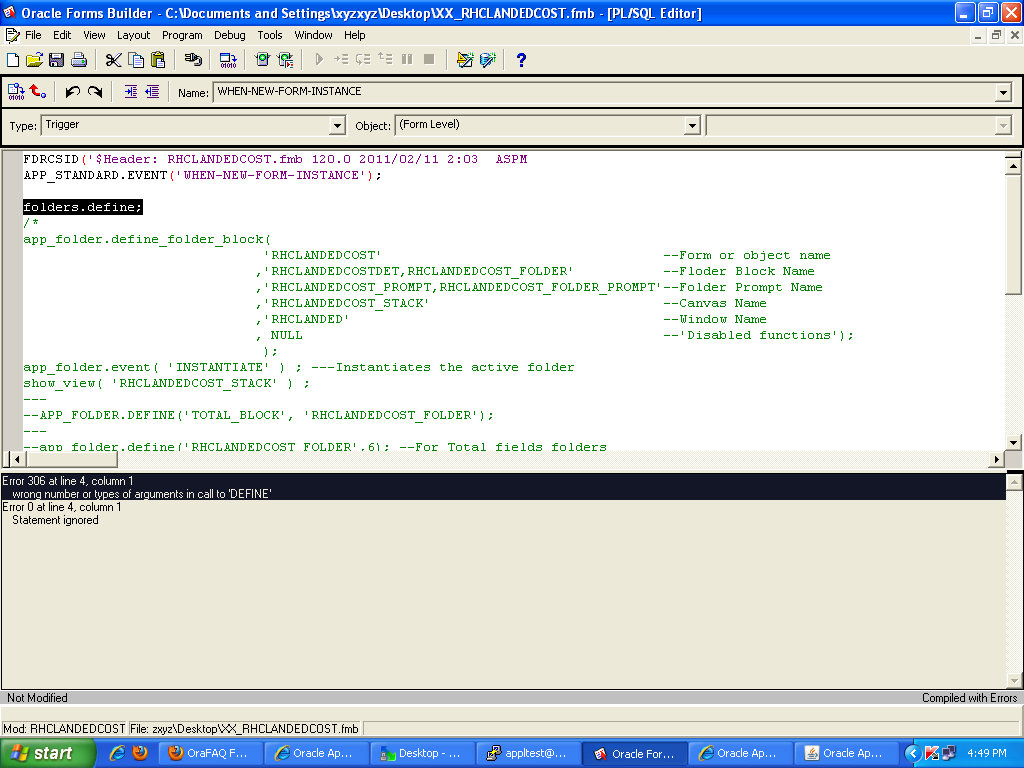Viewport: 1024px width, 768px height.
Task: Save the form with diskette icon
Action: [56, 60]
